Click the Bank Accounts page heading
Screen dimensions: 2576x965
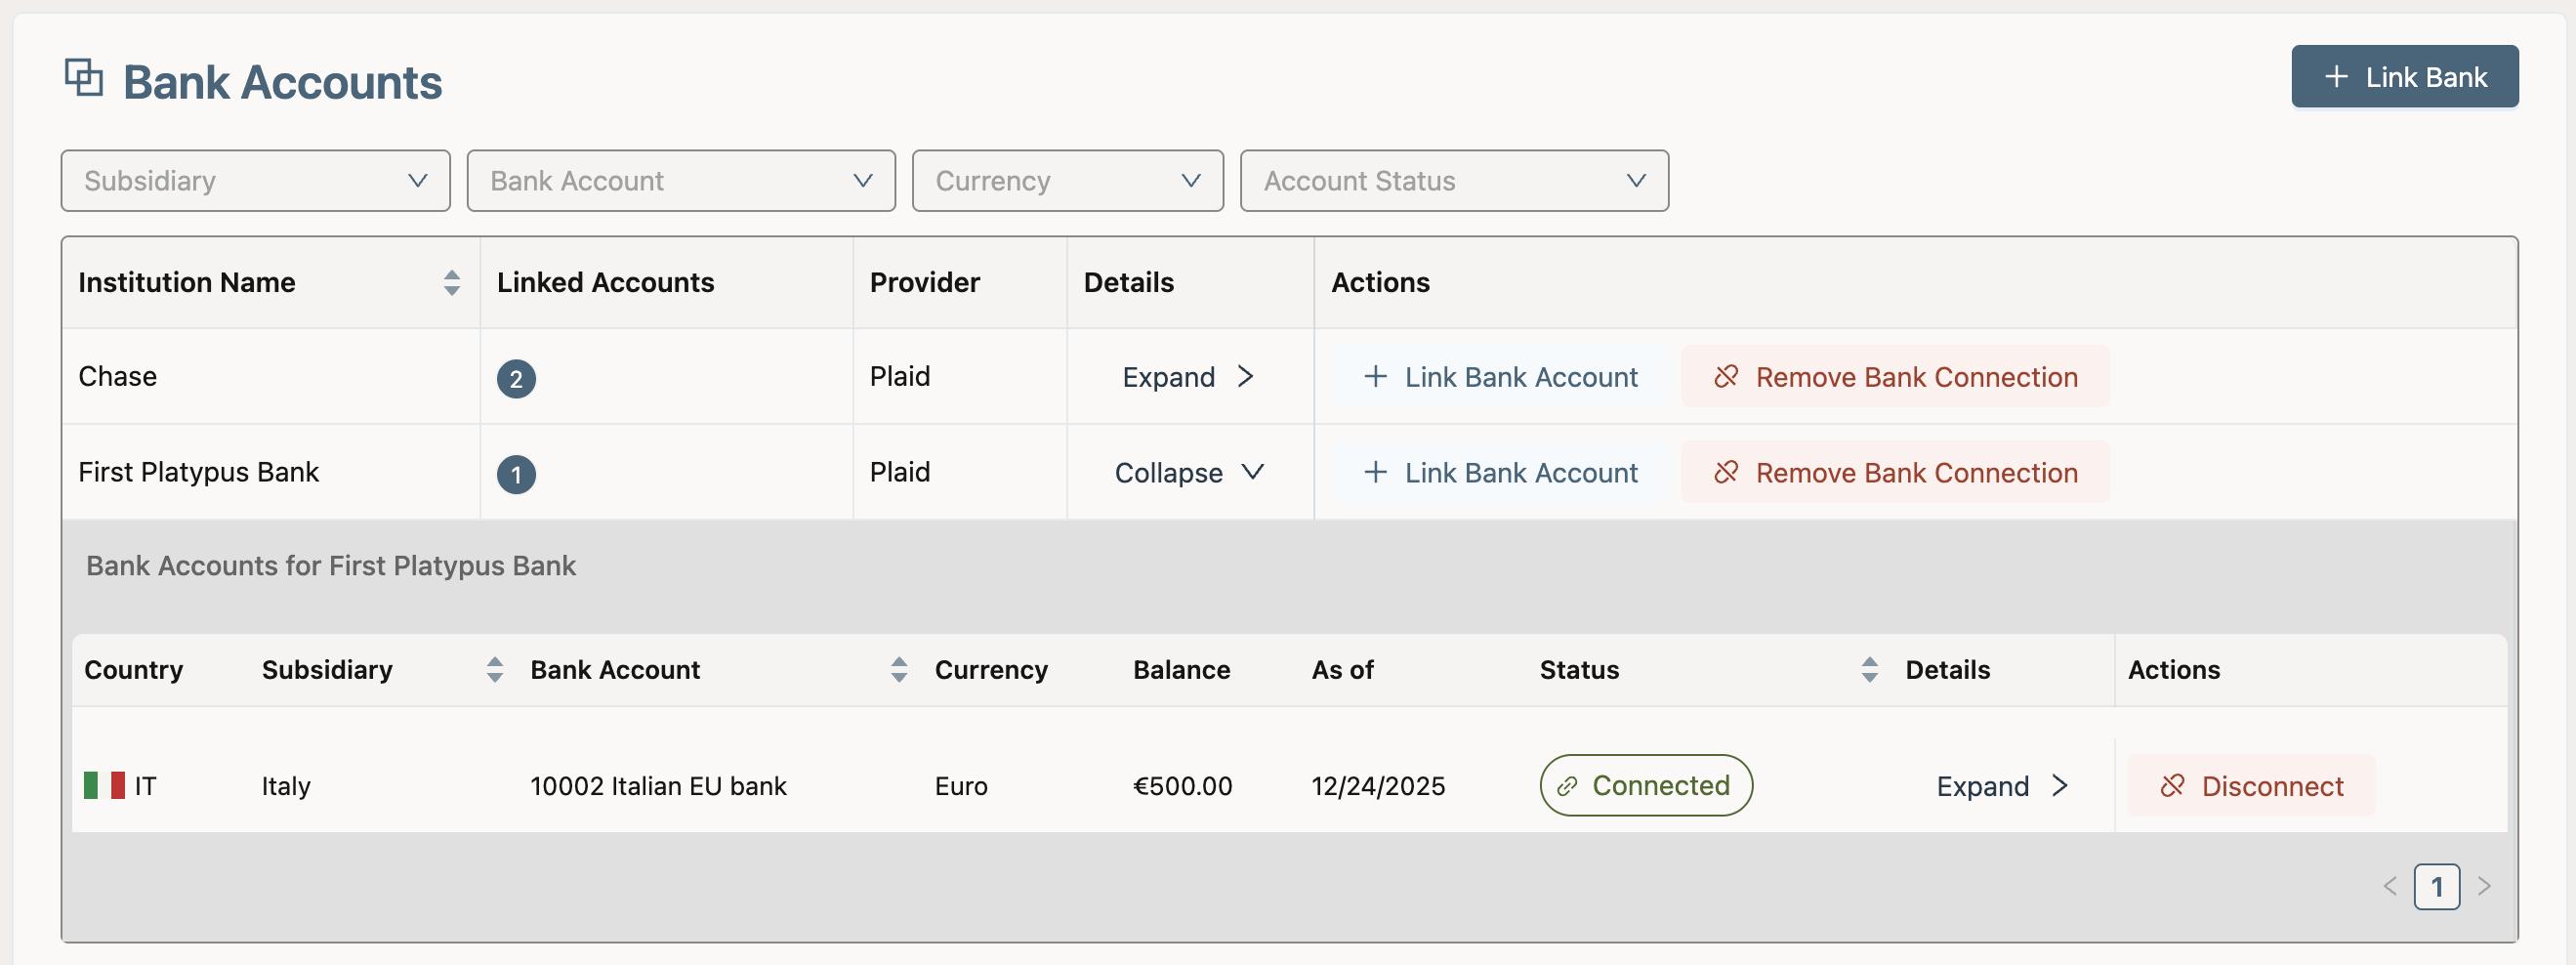tap(282, 82)
